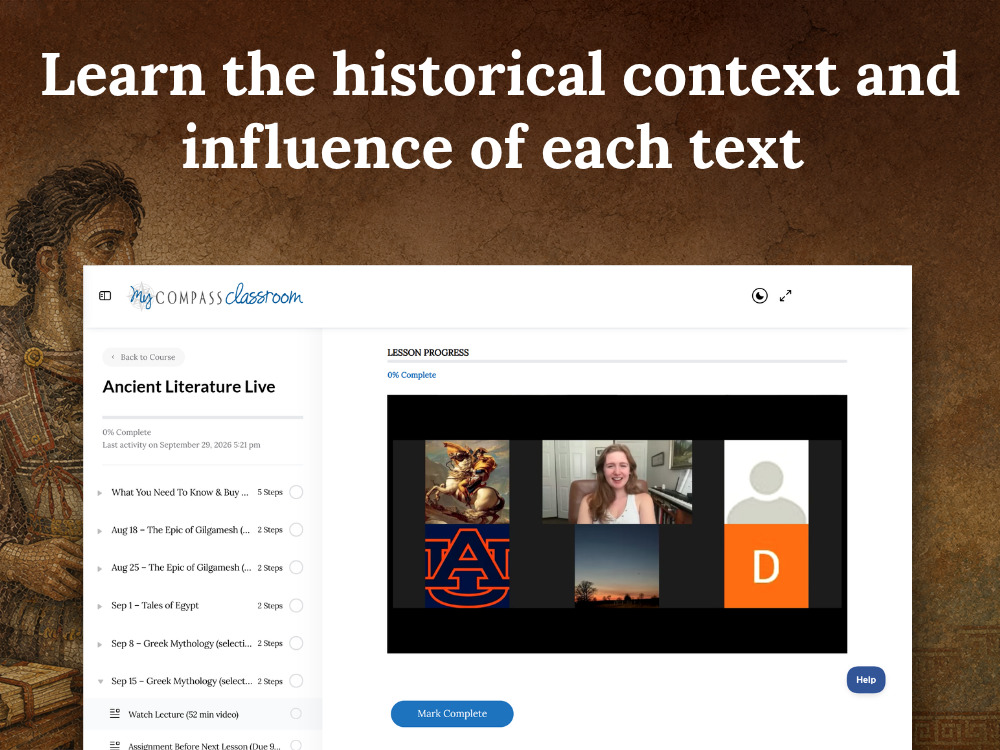1000x750 pixels.
Task: Click the LESSON PROGRESS heading
Action: tap(428, 353)
